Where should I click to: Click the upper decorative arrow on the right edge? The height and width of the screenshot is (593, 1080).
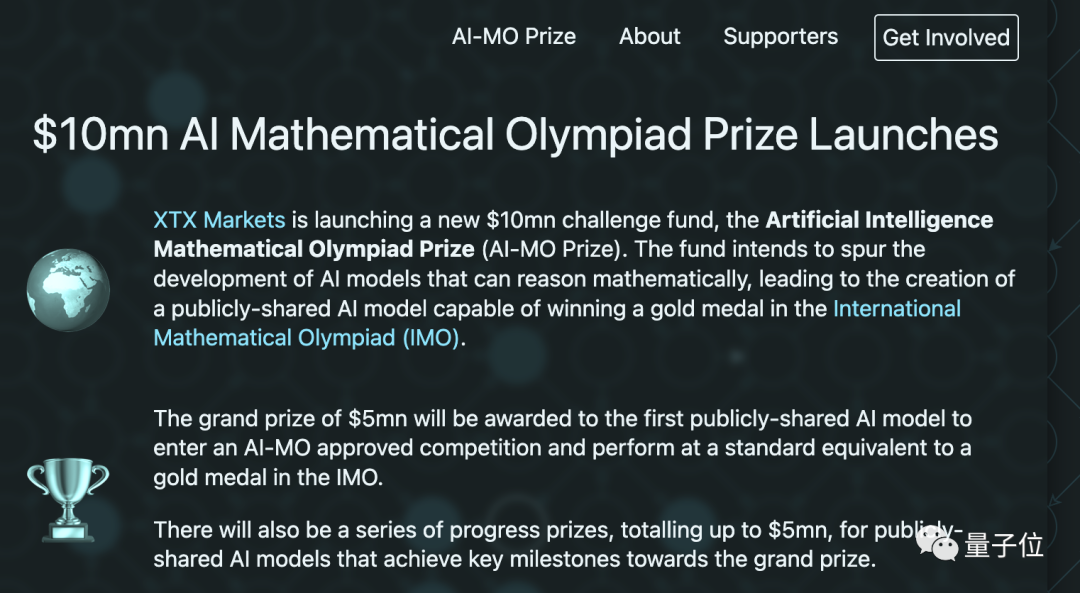click(1057, 245)
